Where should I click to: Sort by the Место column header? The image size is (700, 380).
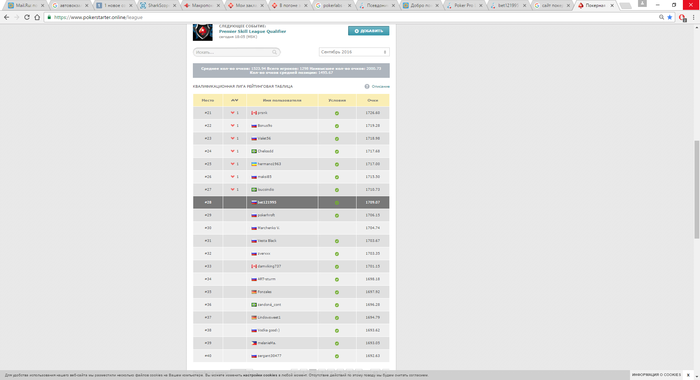208,100
